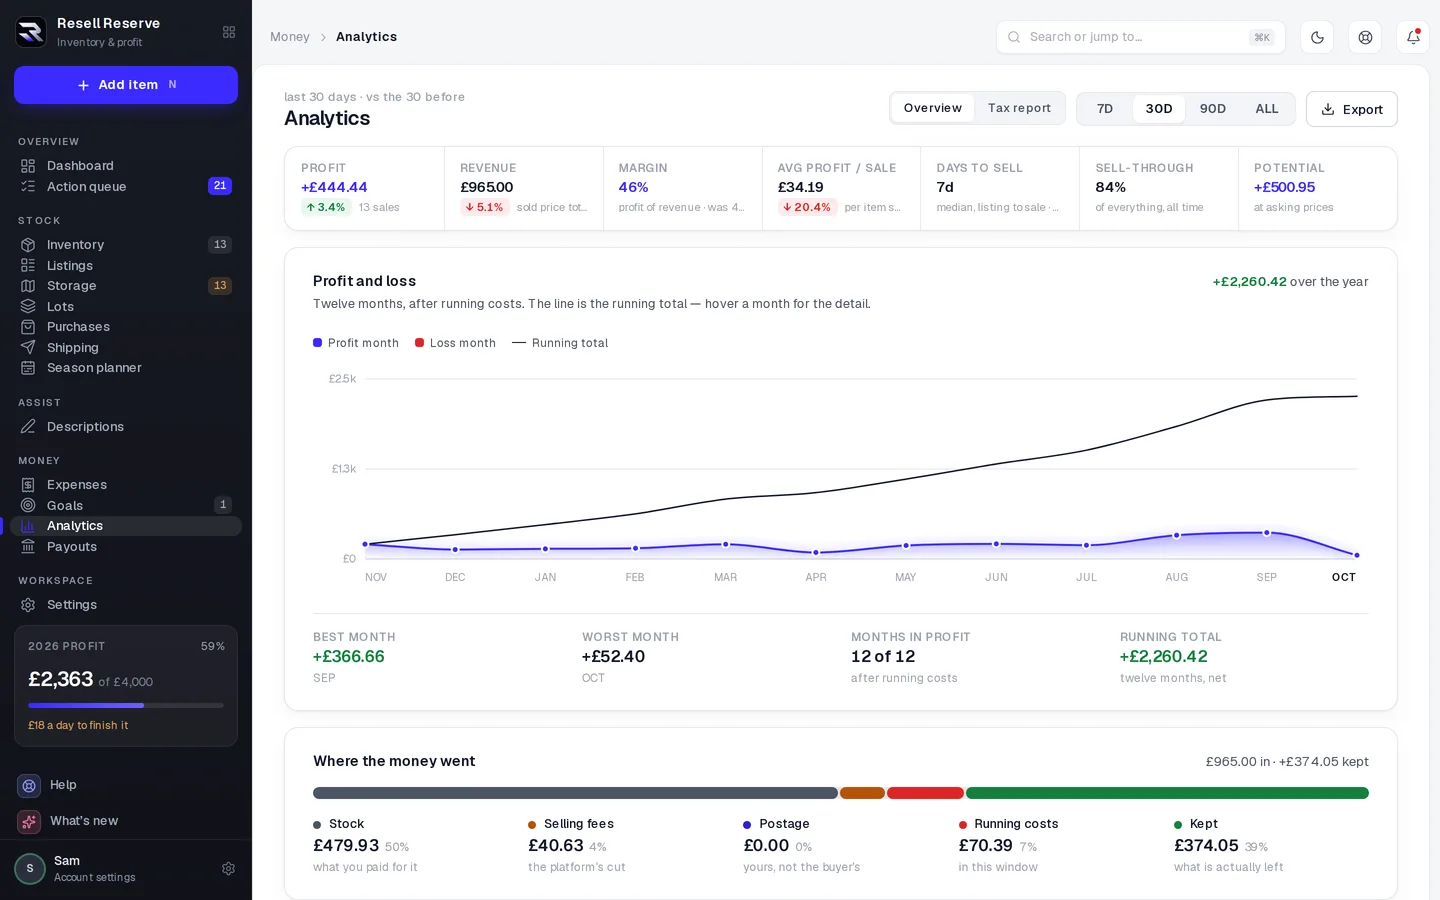Click the Descriptions pen icon

[28, 427]
